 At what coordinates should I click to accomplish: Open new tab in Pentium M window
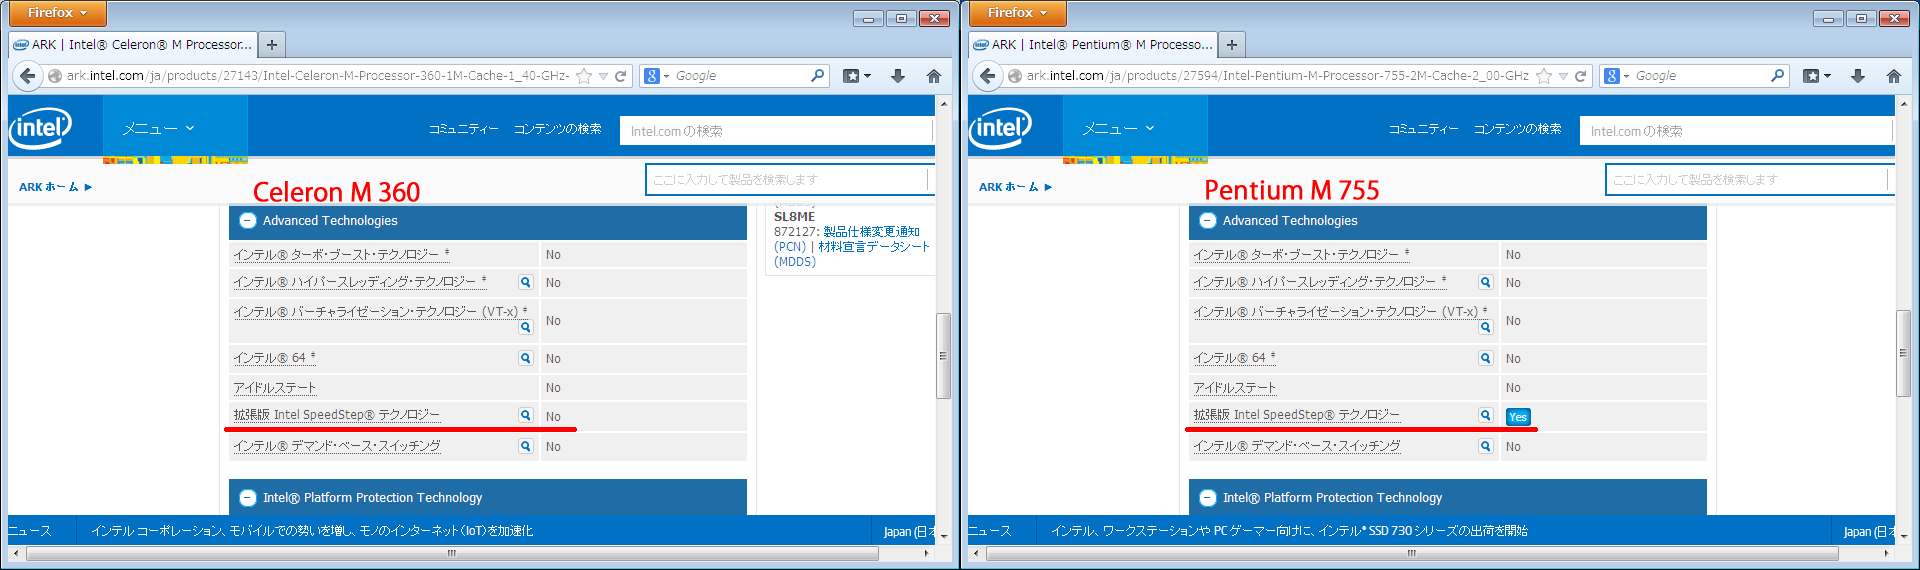pyautogui.click(x=1232, y=45)
